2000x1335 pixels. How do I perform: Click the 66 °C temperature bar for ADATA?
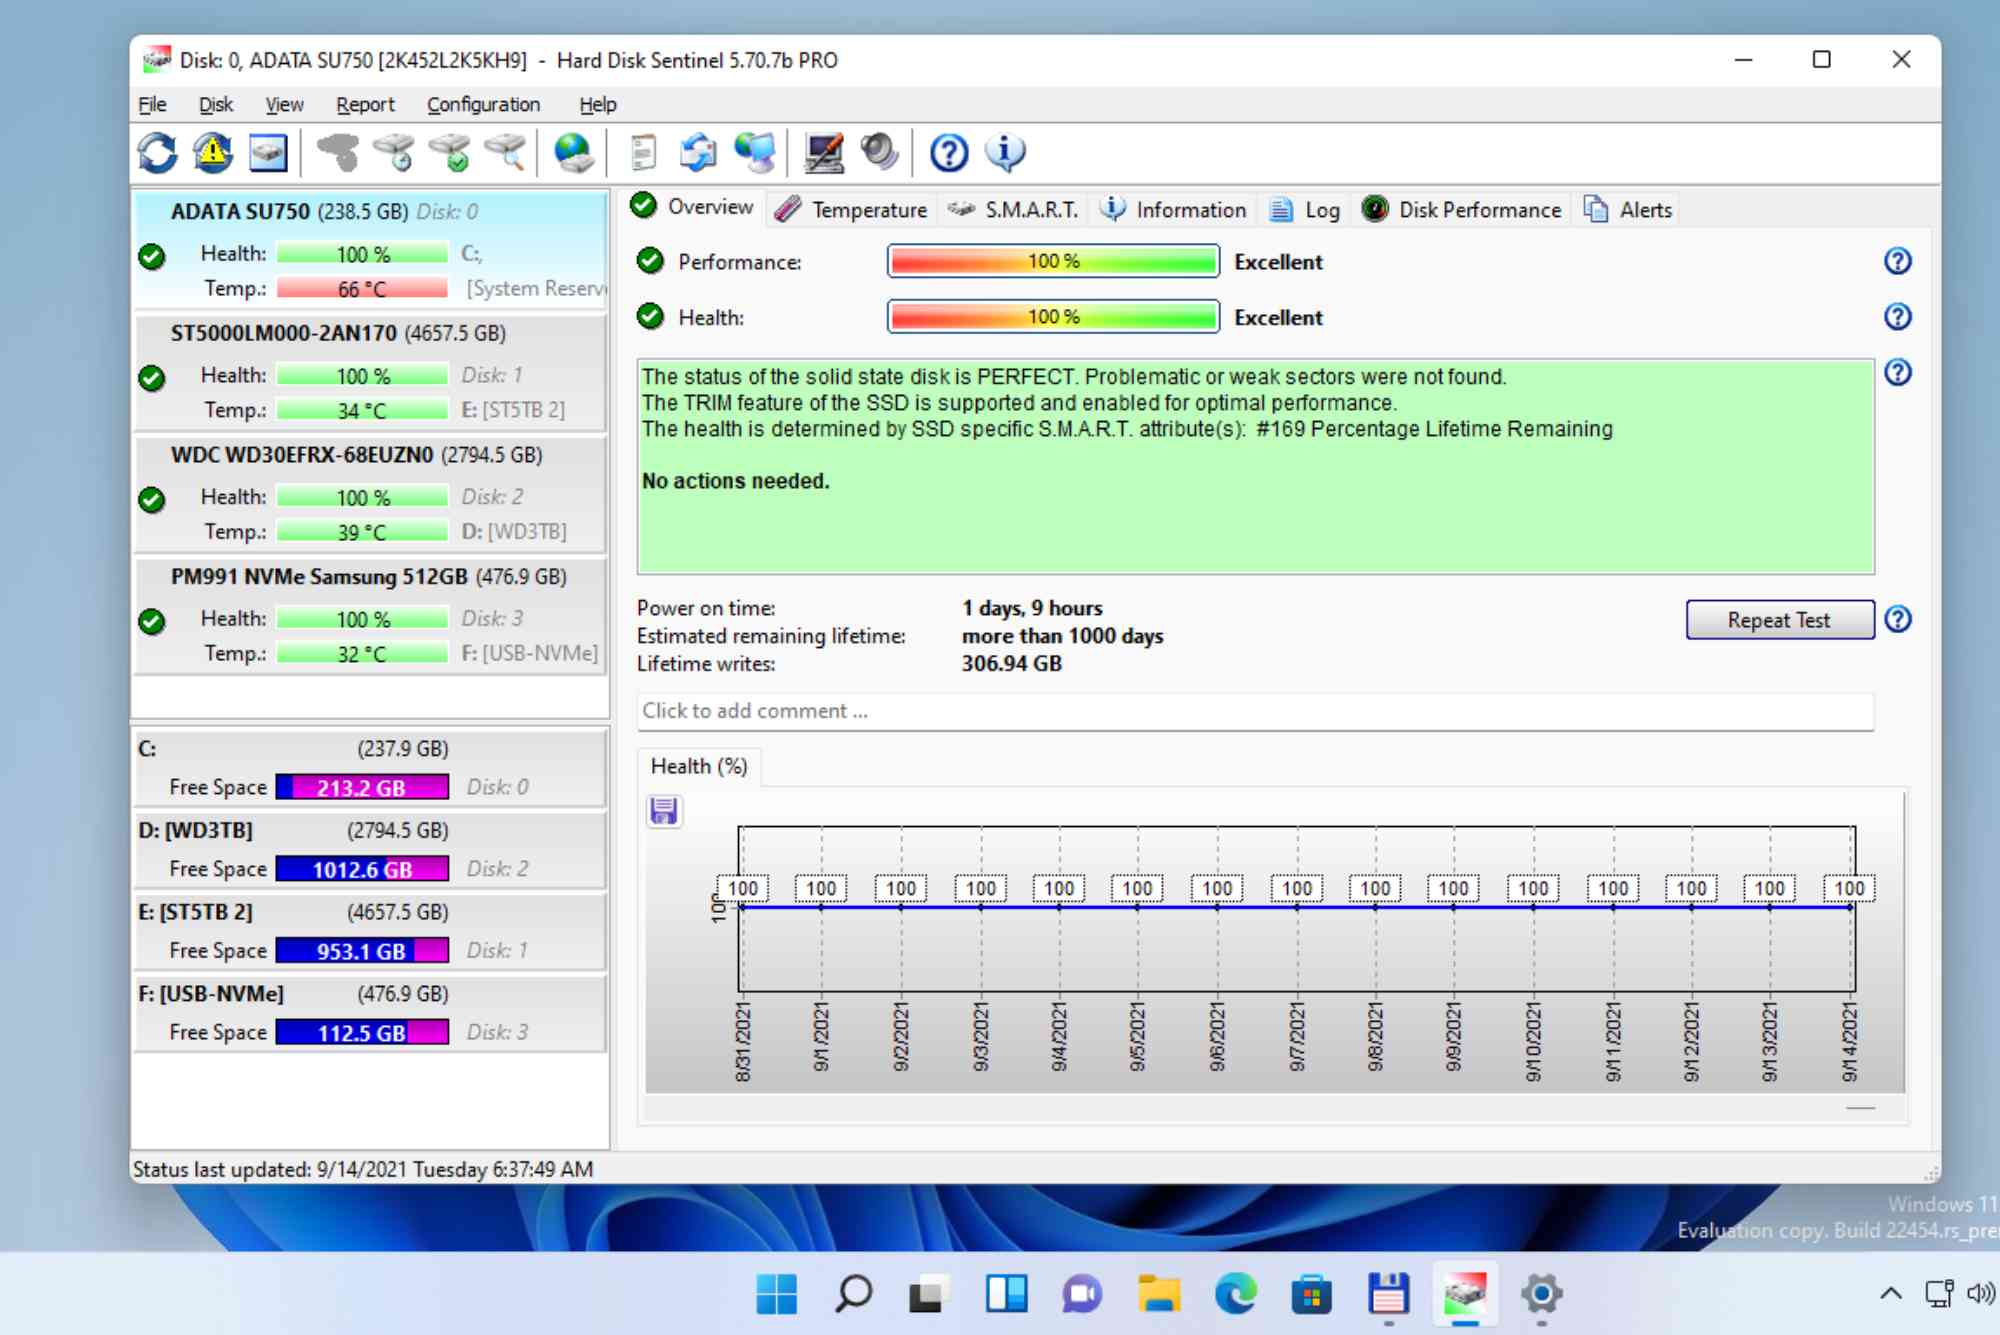362,289
